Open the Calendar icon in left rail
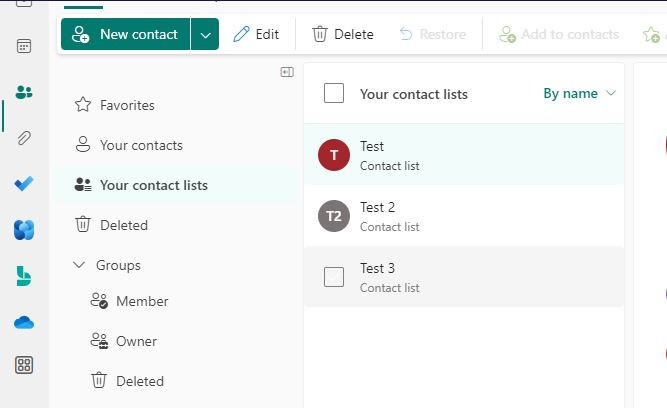The width and height of the screenshot is (667, 408). [24, 46]
